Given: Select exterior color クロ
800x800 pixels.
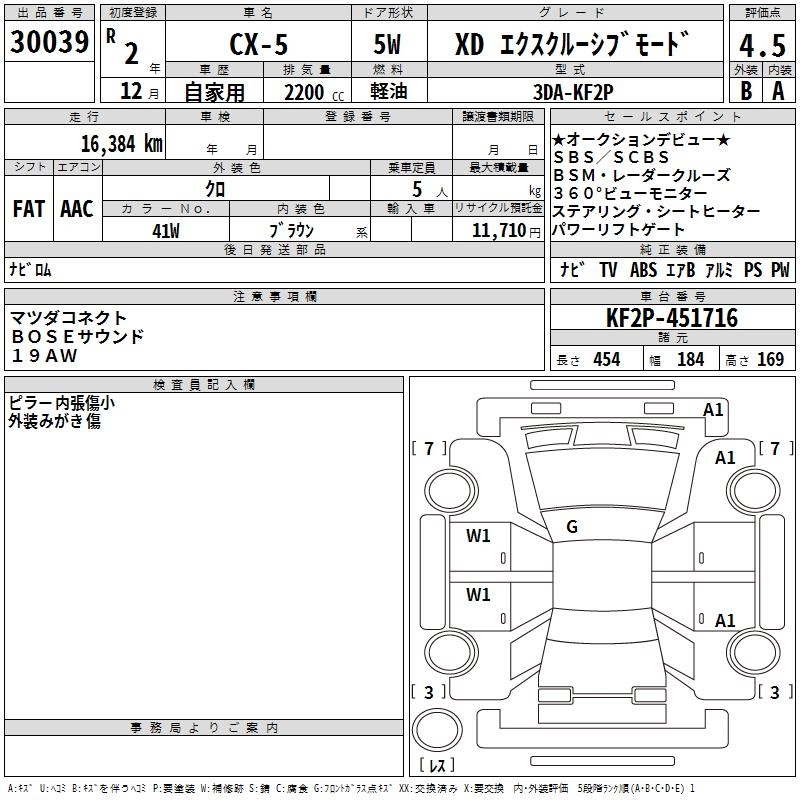Looking at the screenshot, I should click(x=215, y=189).
